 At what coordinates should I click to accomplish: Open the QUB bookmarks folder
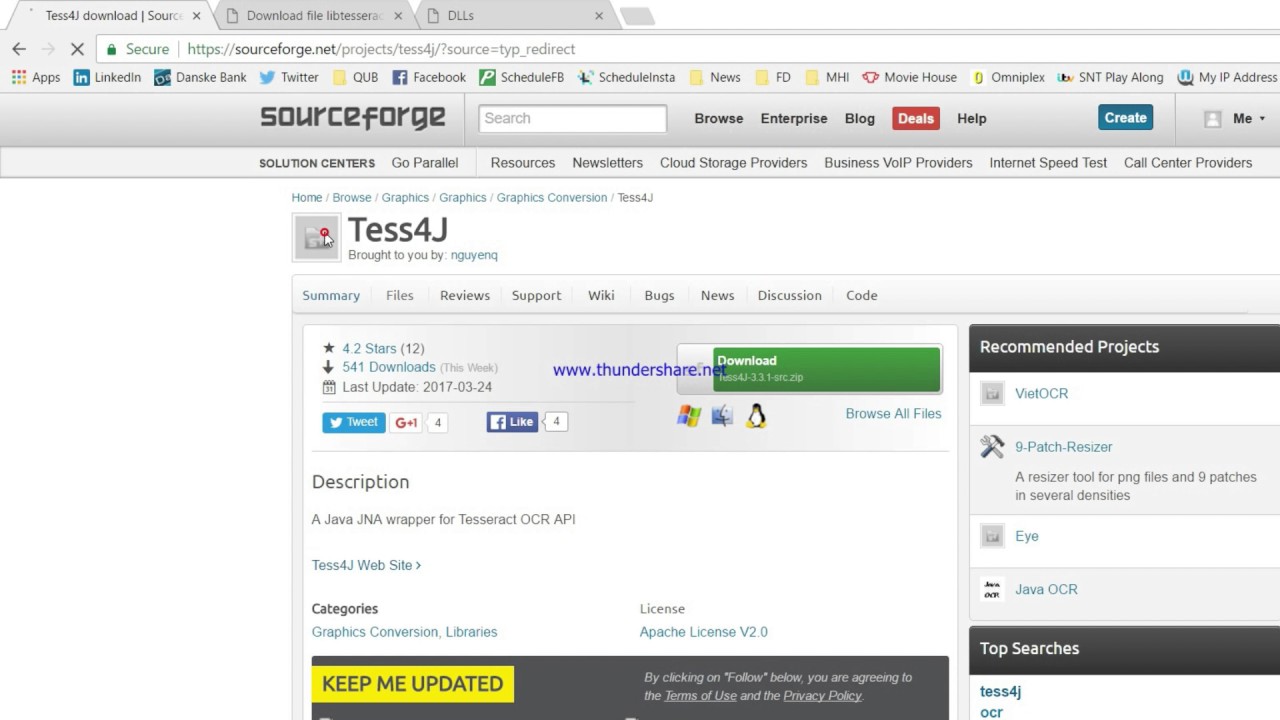tap(355, 77)
